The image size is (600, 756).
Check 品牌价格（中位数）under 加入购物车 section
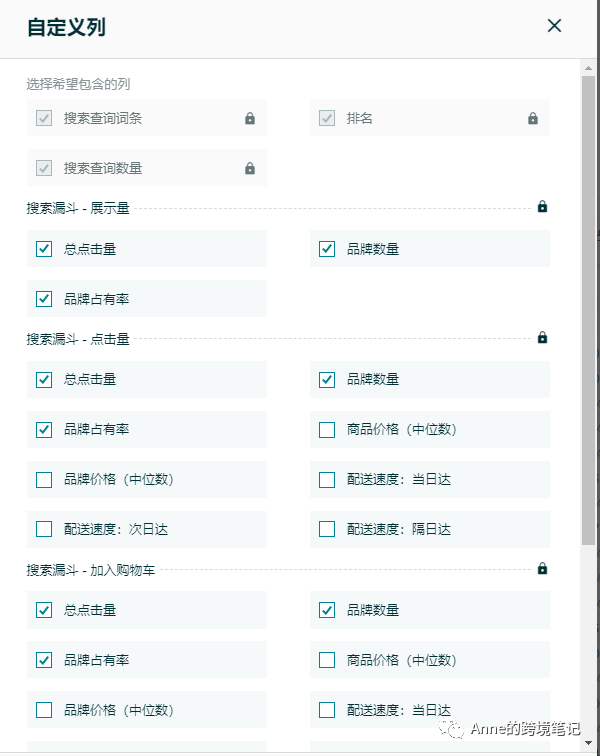point(44,710)
